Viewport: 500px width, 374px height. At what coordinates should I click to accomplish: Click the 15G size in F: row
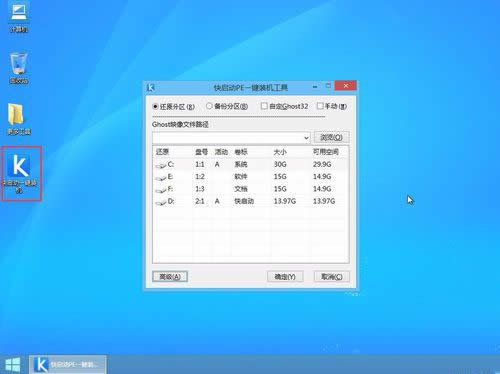tap(280, 189)
